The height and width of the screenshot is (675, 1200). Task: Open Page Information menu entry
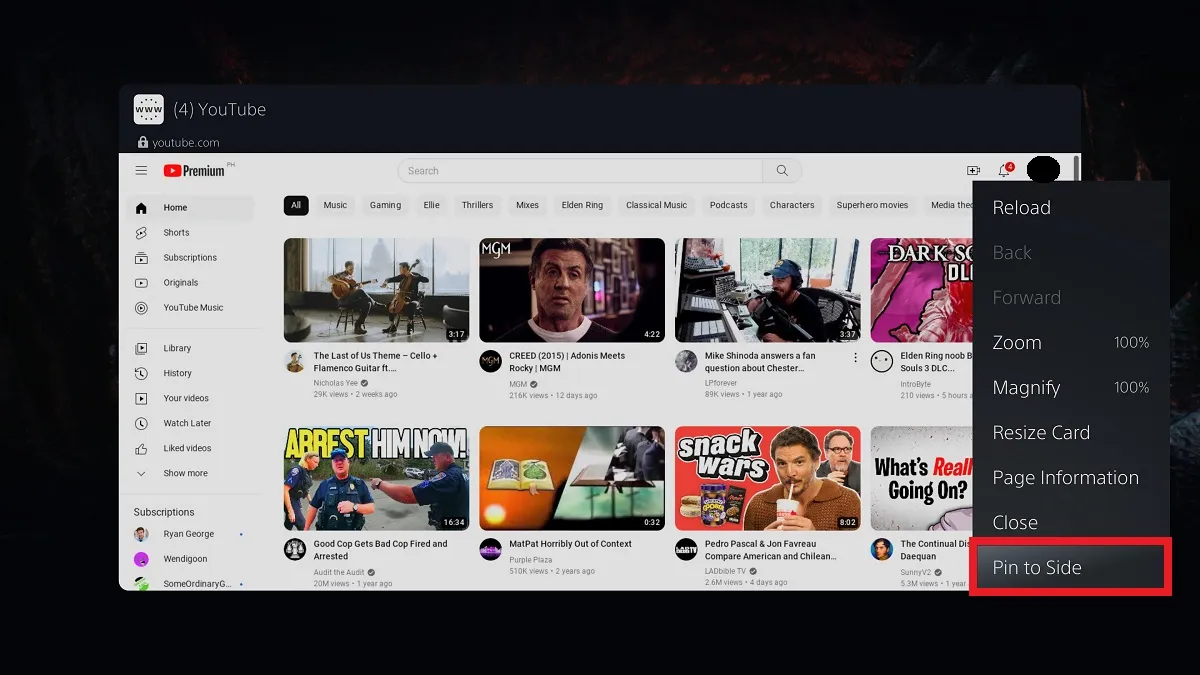pos(1065,478)
